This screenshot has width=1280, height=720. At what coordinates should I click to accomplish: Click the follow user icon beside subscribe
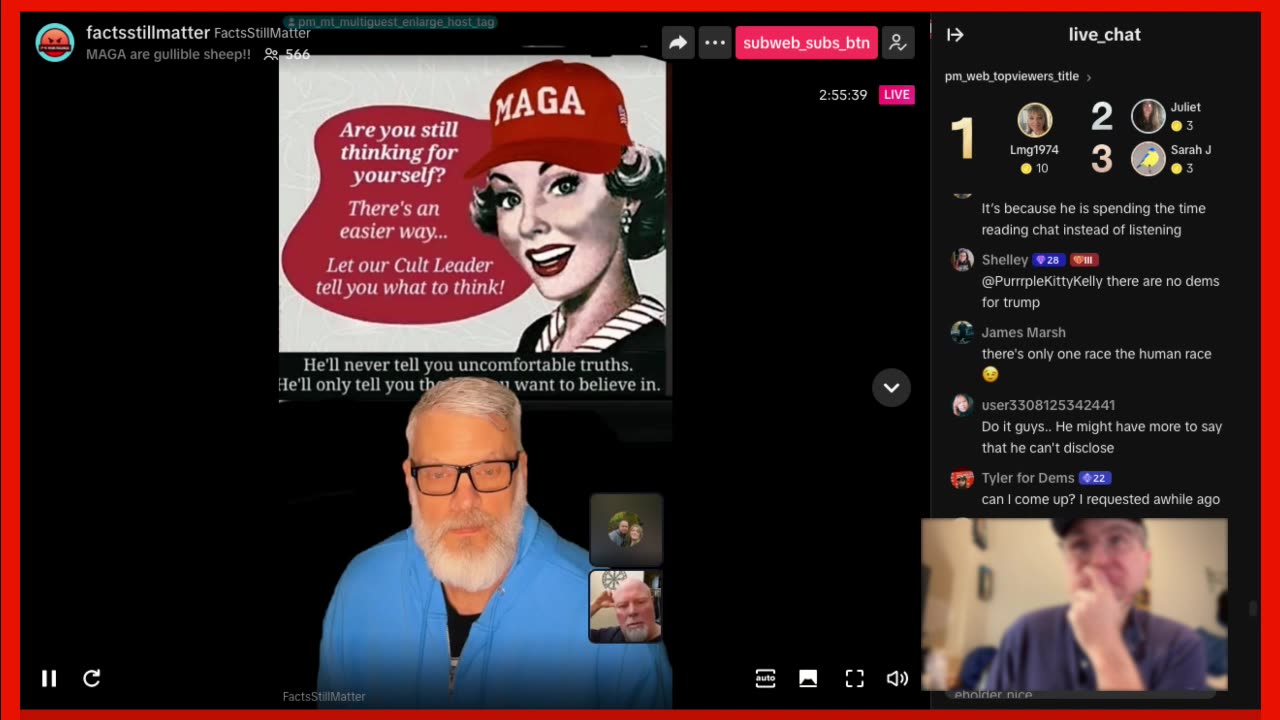(898, 43)
